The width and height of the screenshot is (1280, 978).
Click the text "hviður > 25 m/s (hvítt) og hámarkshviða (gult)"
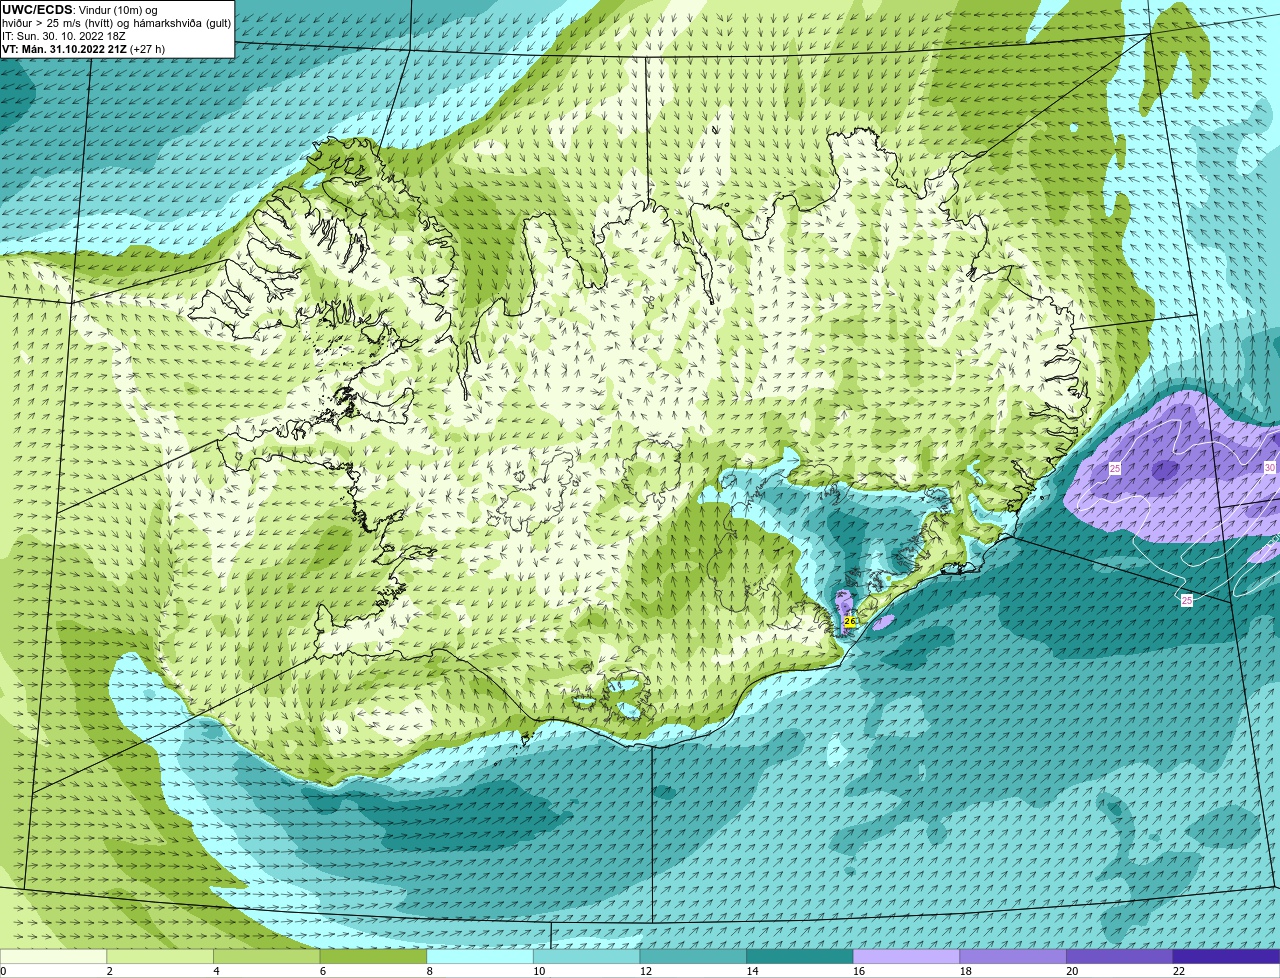116,23
